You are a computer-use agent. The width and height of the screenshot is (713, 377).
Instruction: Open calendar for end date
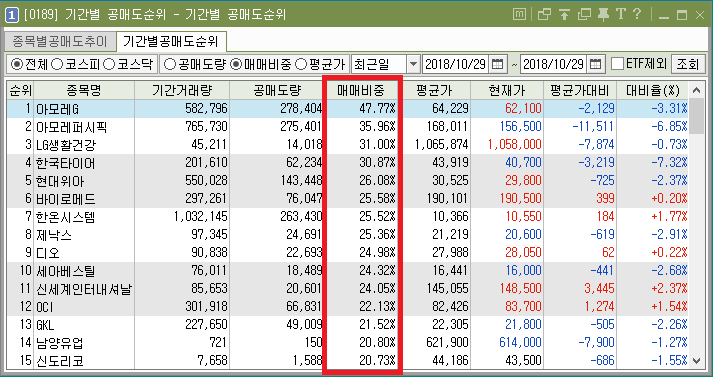[595, 64]
